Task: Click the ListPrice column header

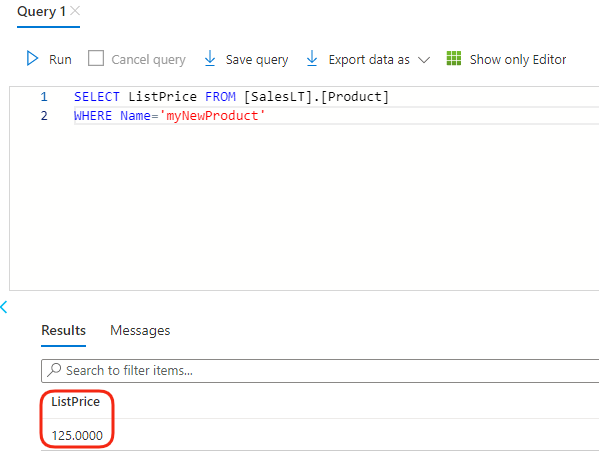Action: point(76,402)
